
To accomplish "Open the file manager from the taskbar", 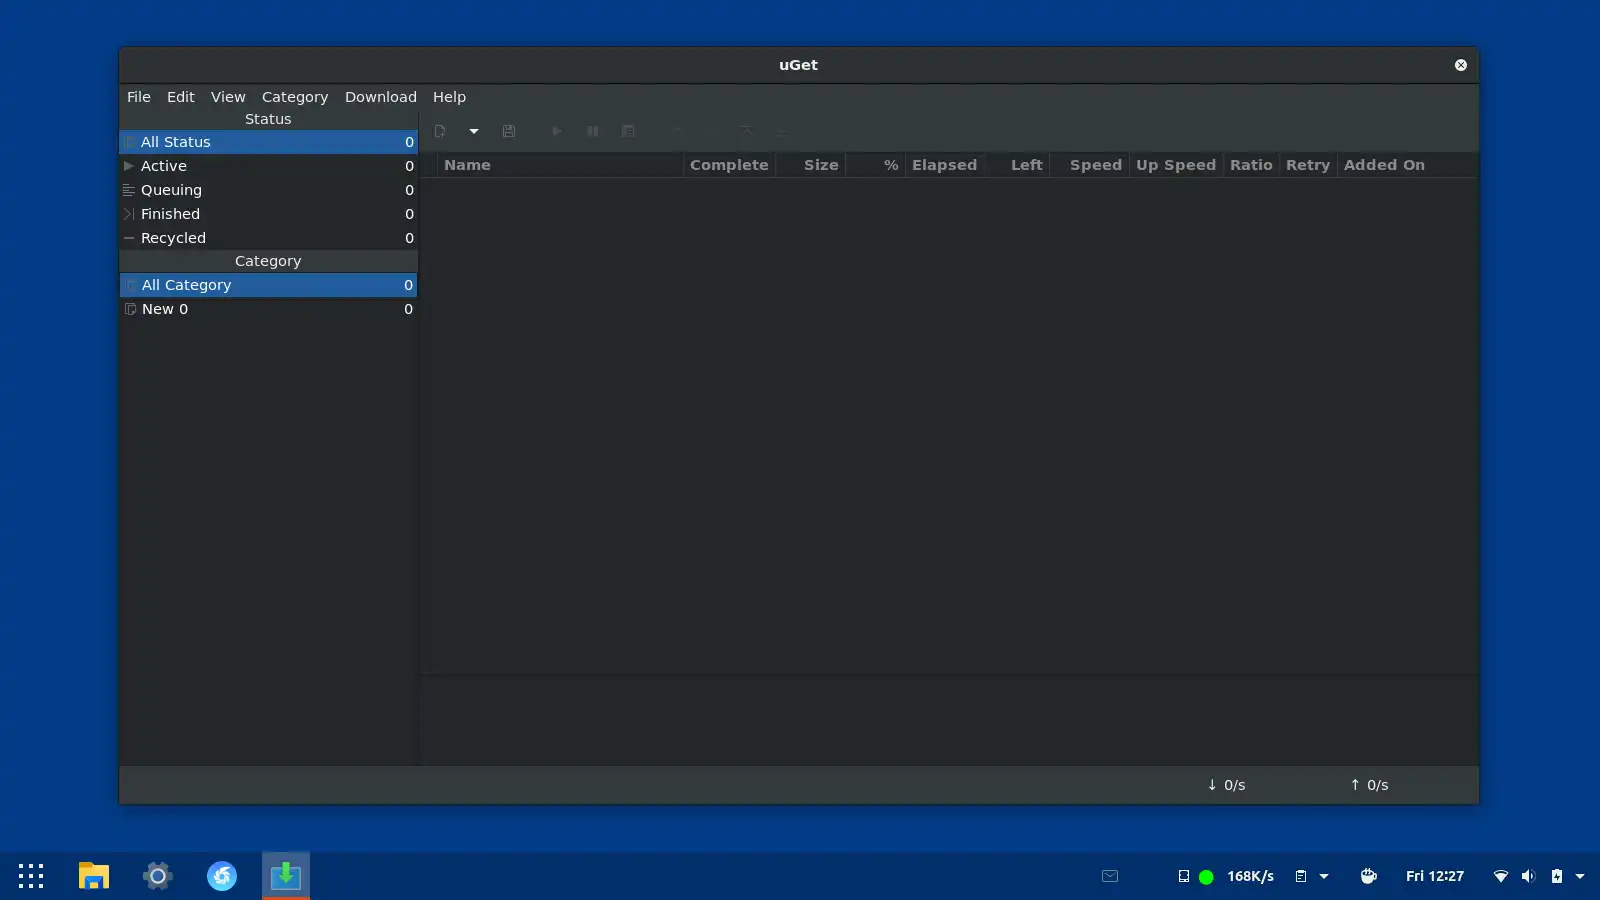I will pos(94,876).
